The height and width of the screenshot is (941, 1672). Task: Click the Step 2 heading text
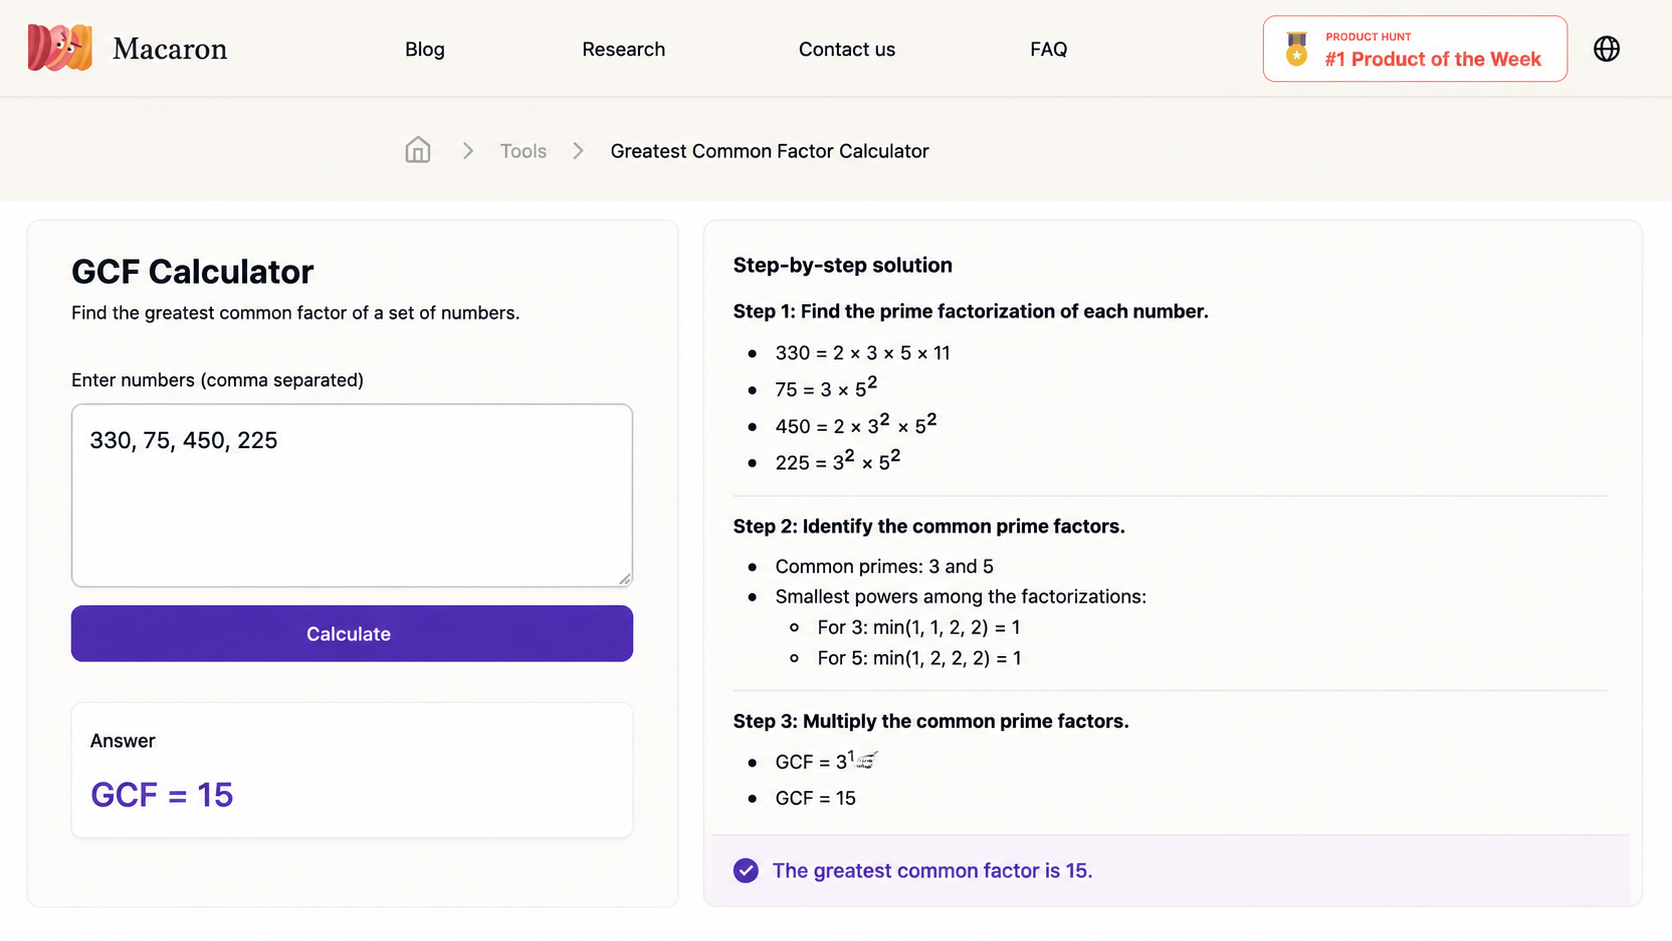click(x=929, y=526)
